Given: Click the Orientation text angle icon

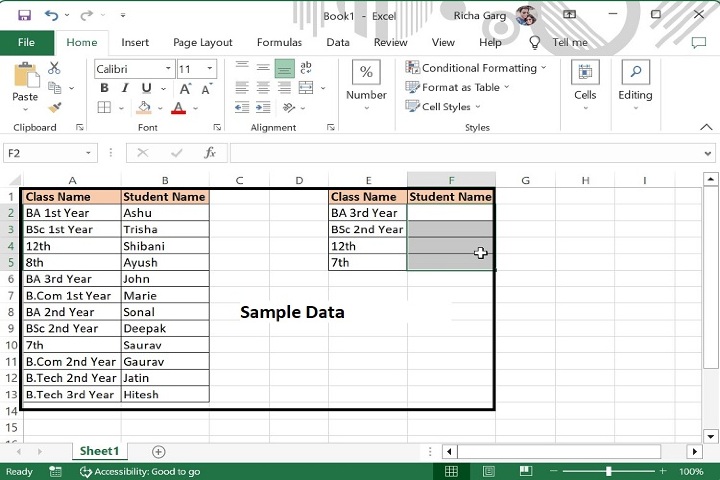Looking at the screenshot, I should click(x=289, y=107).
